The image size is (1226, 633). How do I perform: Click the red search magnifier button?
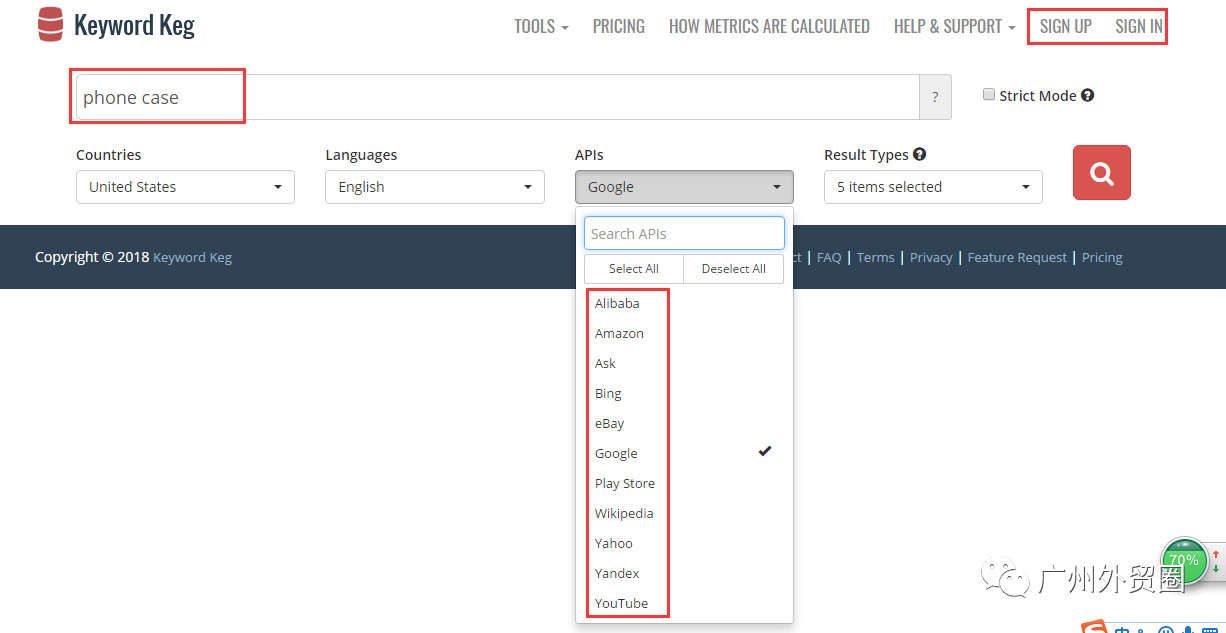1102,173
